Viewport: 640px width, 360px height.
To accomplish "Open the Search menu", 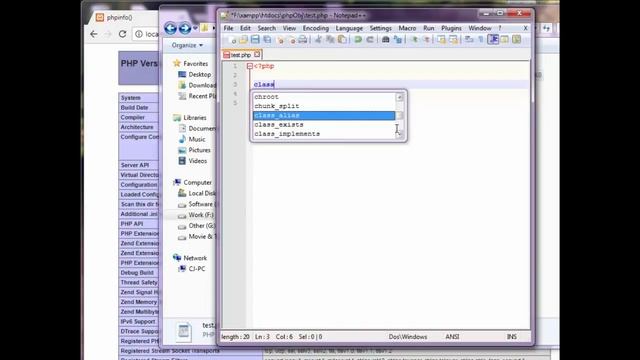I will 267,28.
